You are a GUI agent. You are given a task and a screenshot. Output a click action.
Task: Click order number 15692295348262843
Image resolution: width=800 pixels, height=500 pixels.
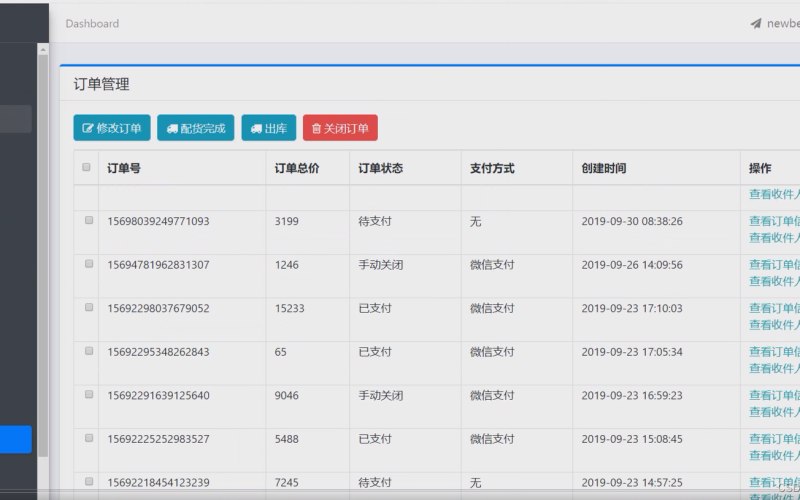point(158,352)
